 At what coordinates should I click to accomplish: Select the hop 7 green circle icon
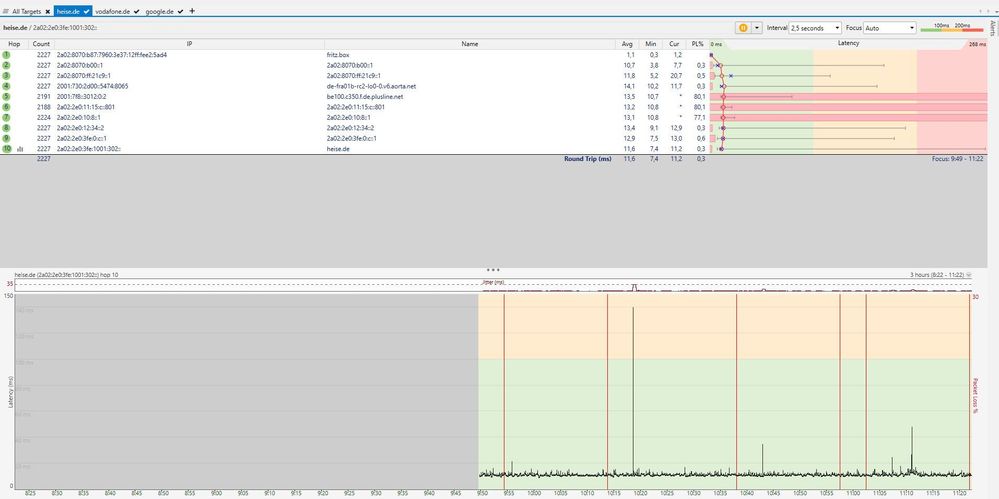tap(6, 117)
